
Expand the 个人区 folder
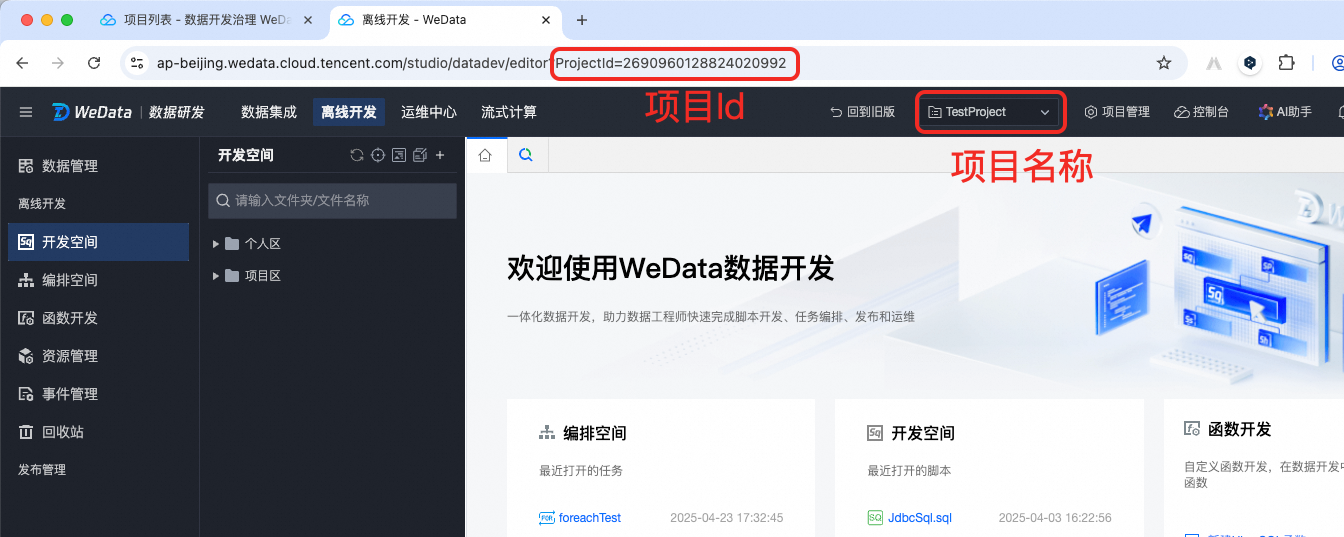[216, 244]
